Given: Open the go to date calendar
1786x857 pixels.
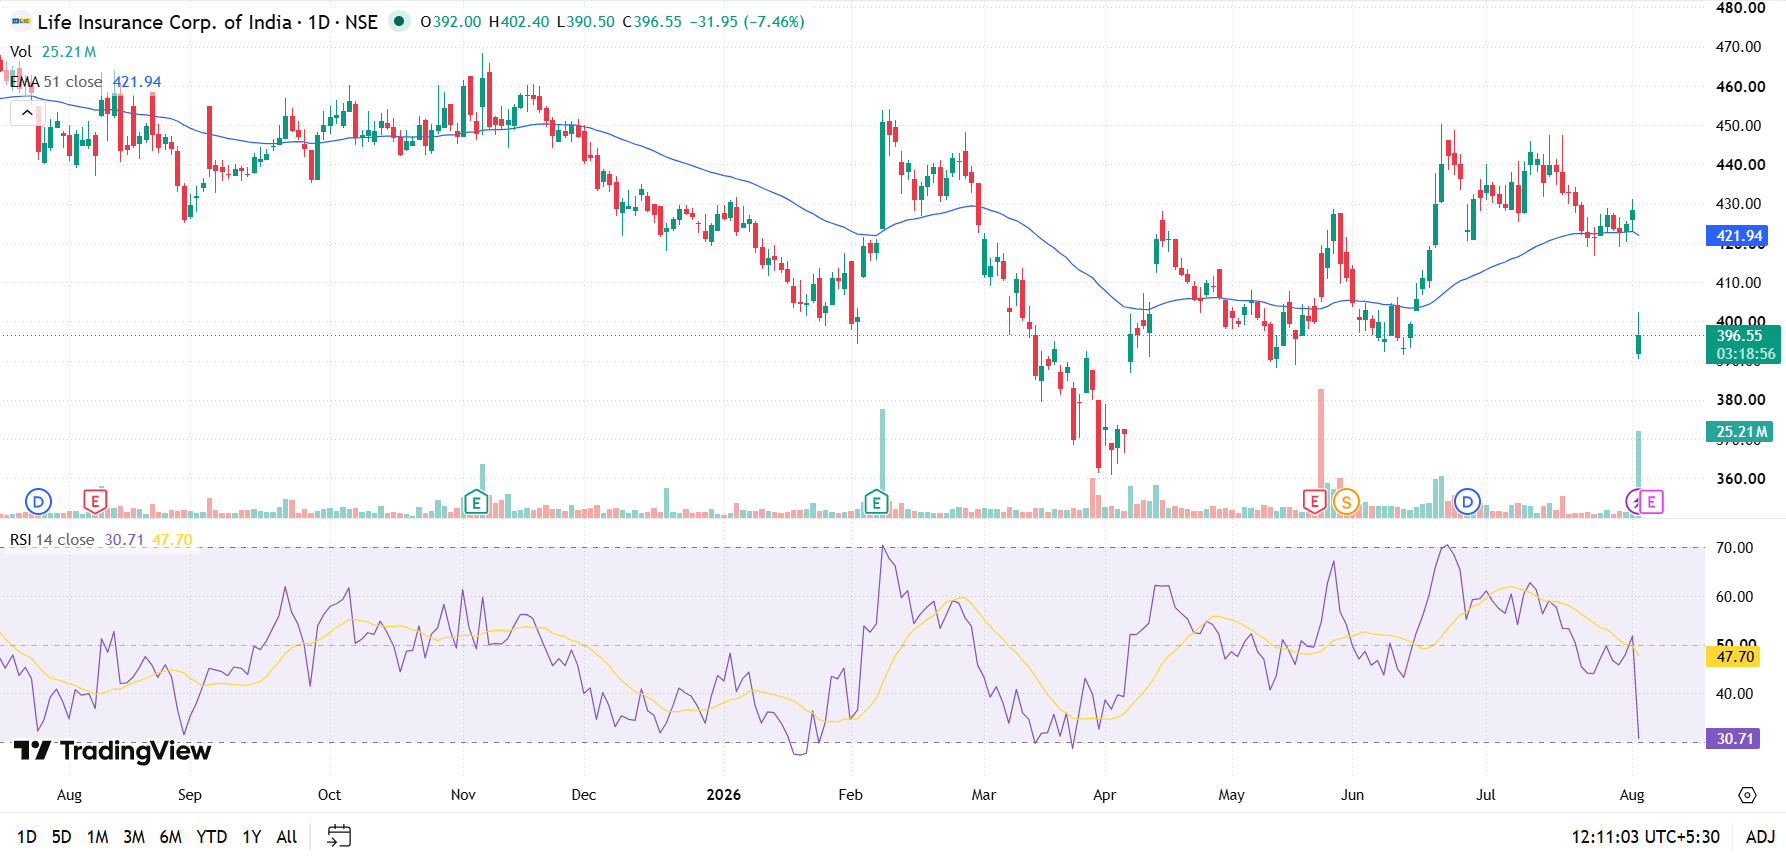Looking at the screenshot, I should 339,836.
